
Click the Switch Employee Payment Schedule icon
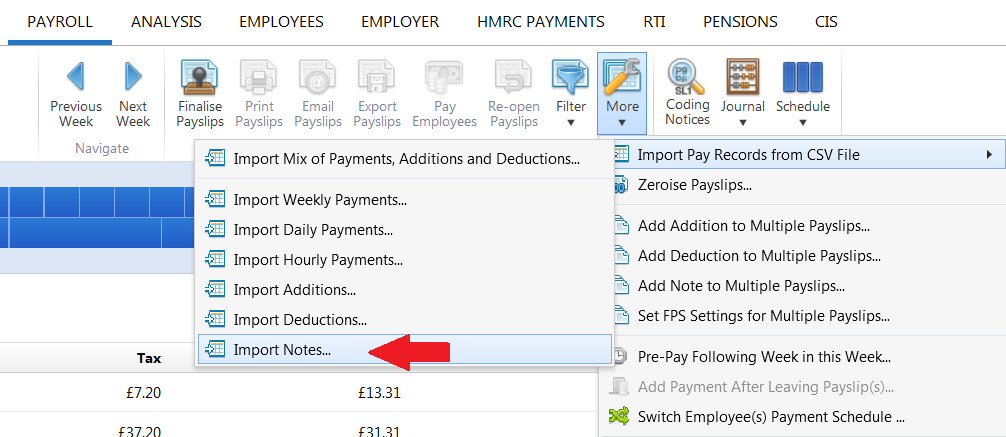coord(619,416)
